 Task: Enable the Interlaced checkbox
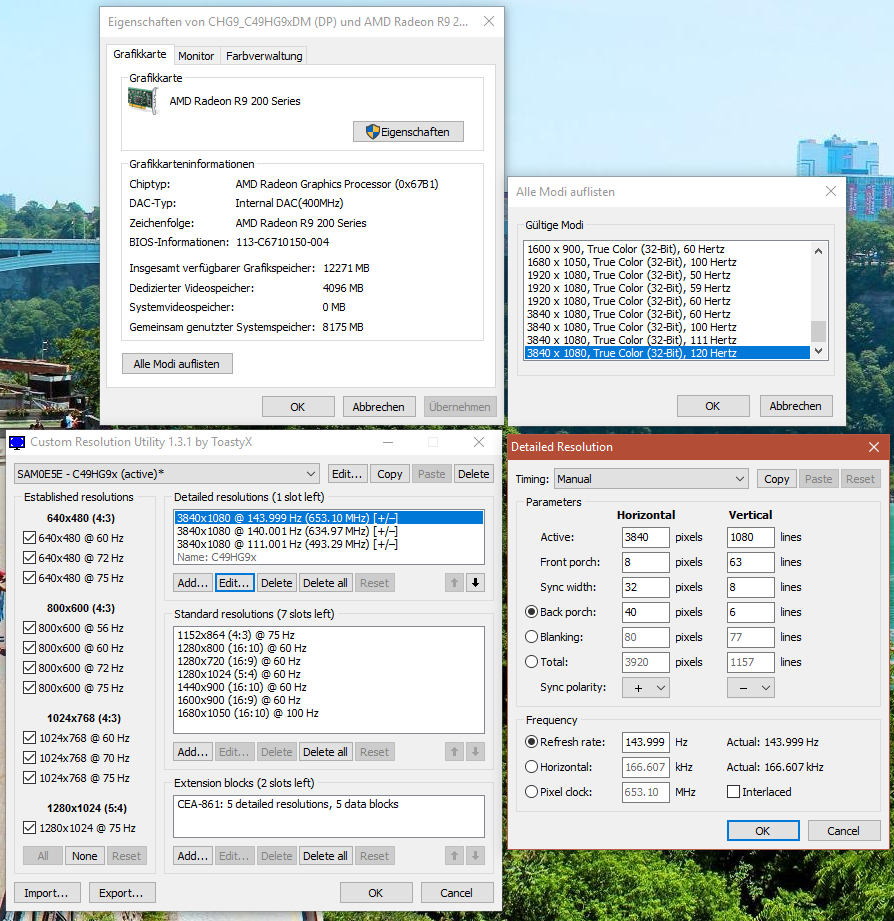[x=734, y=792]
